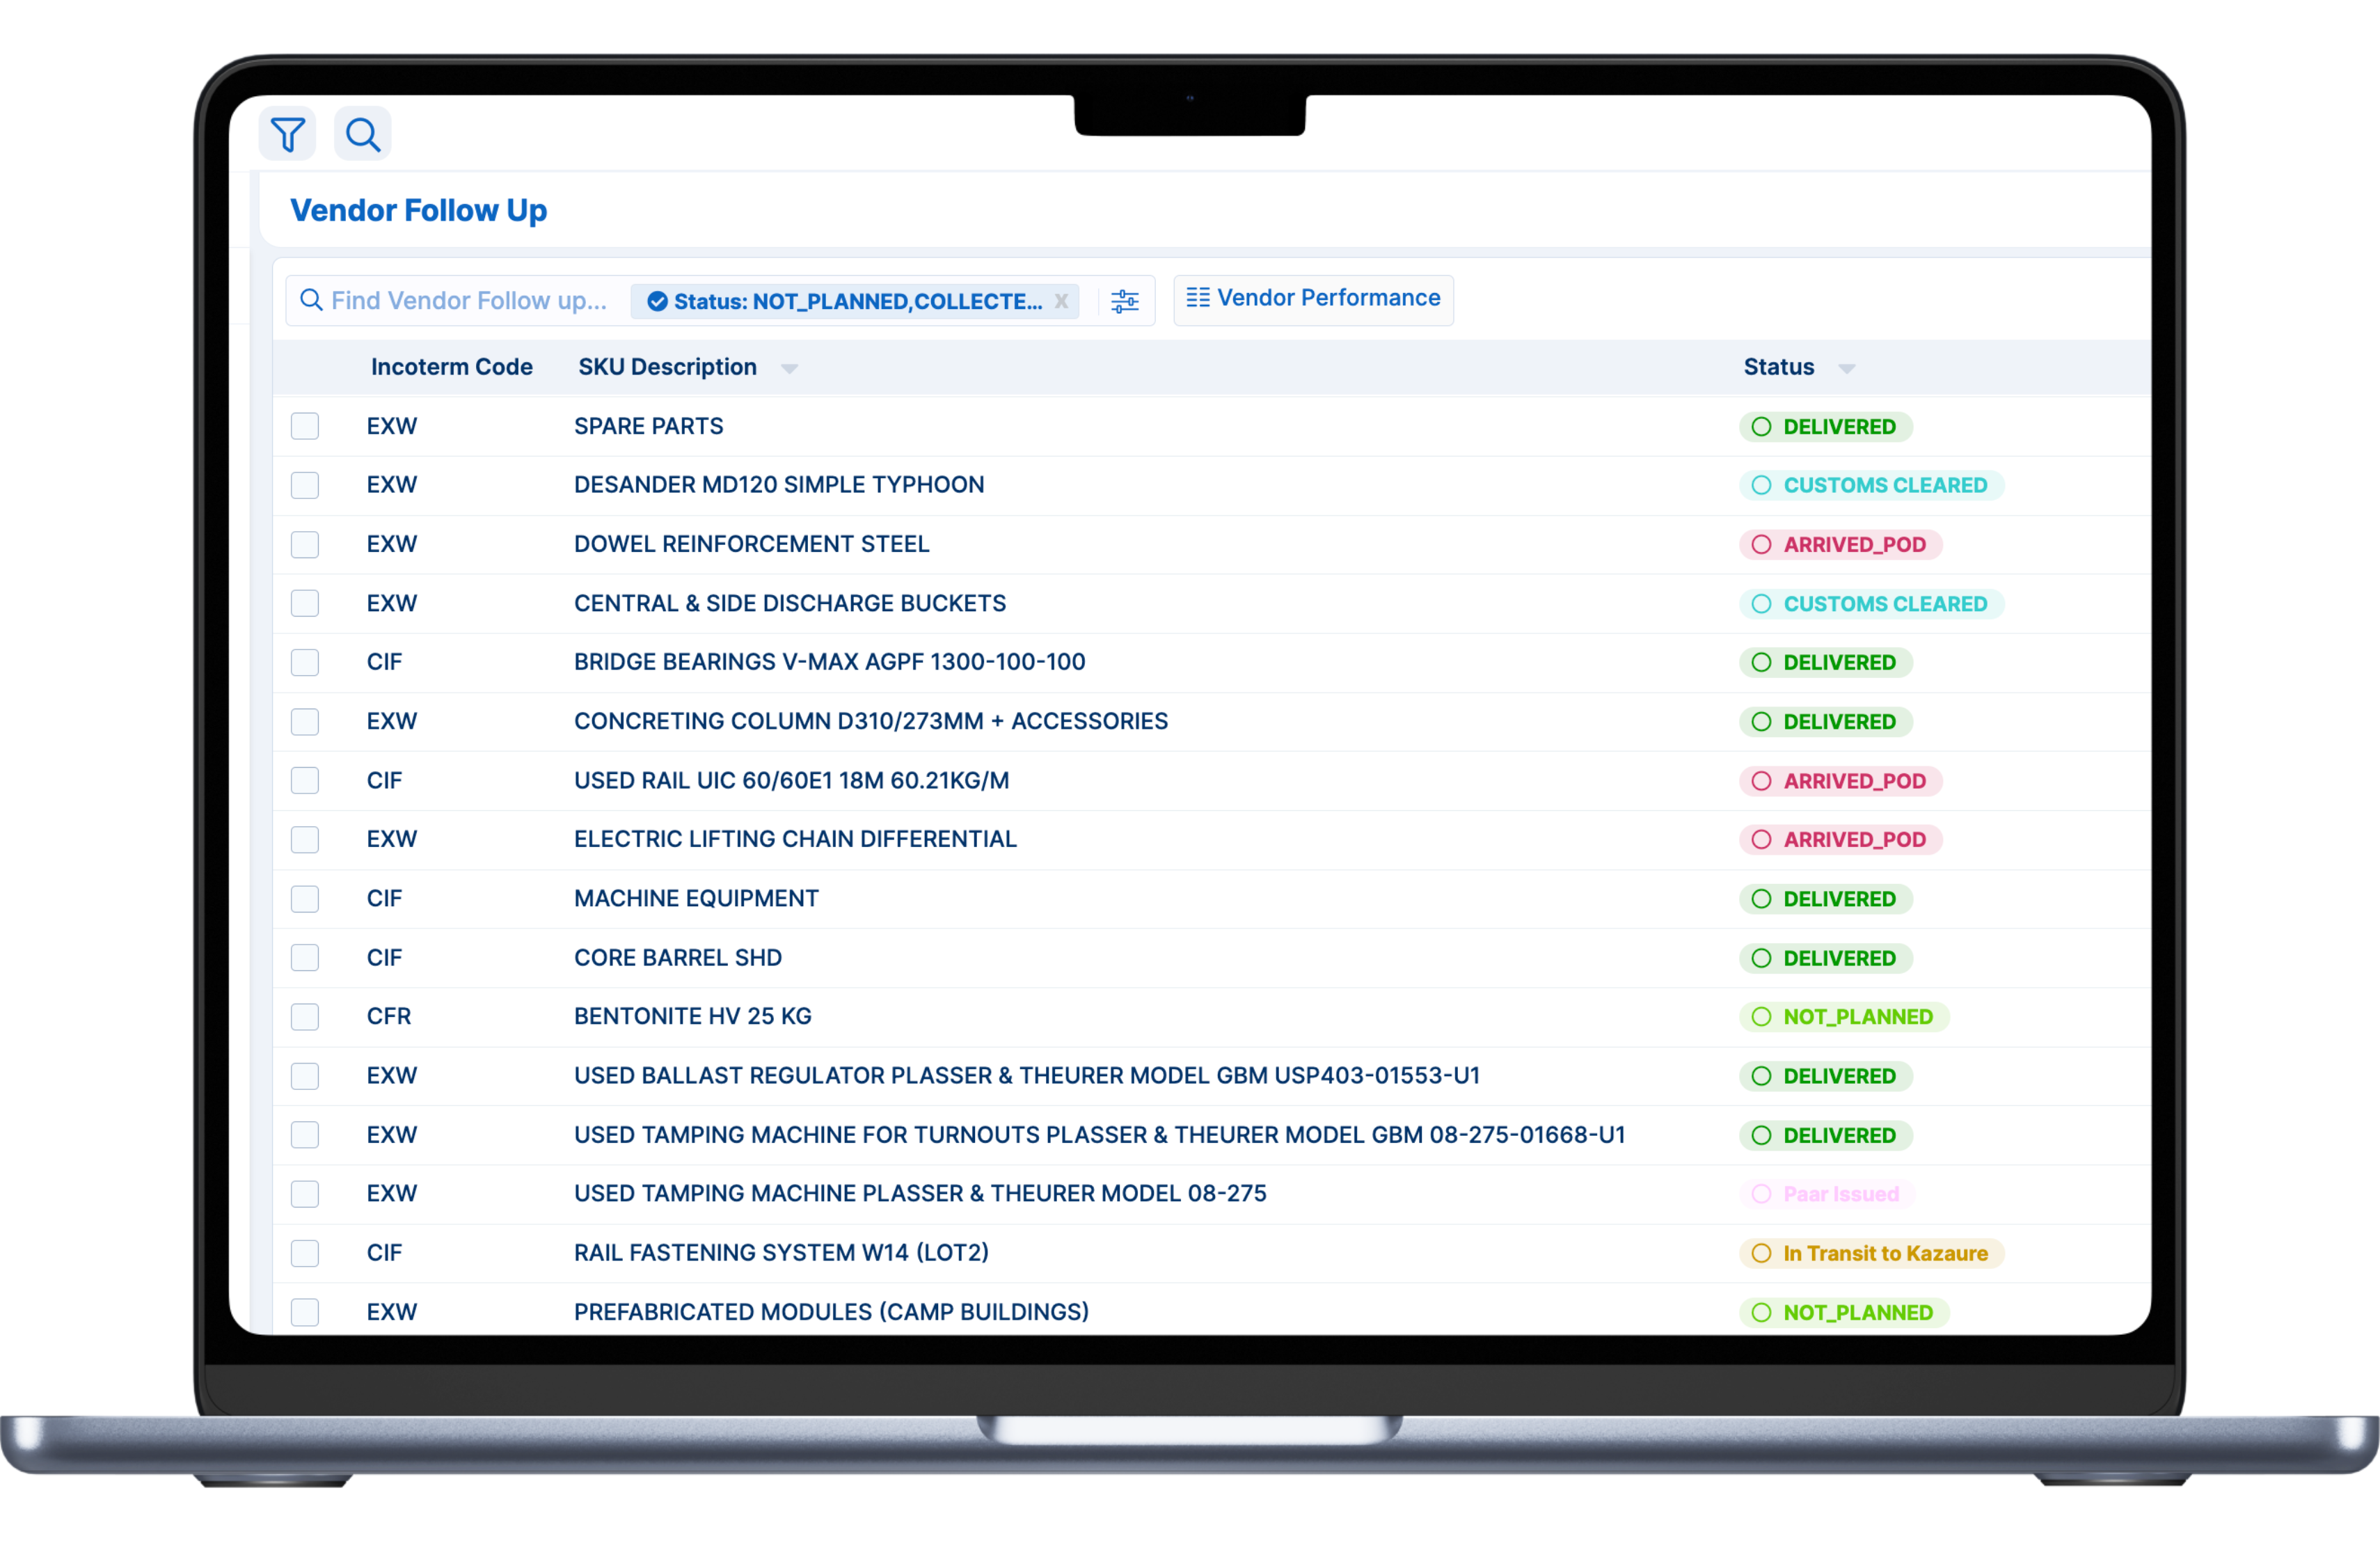Expand the Status column dropdown arrow
Viewport: 2380px width, 1541px height.
tap(1846, 369)
